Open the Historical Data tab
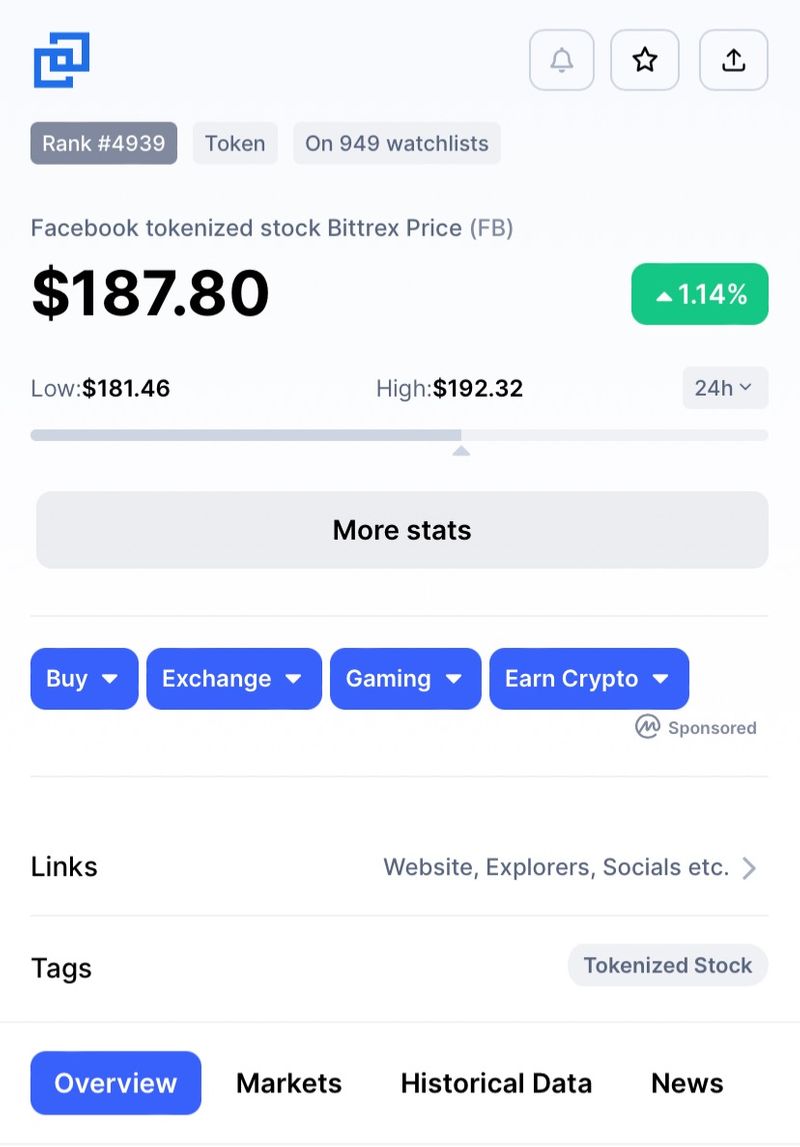 496,1083
